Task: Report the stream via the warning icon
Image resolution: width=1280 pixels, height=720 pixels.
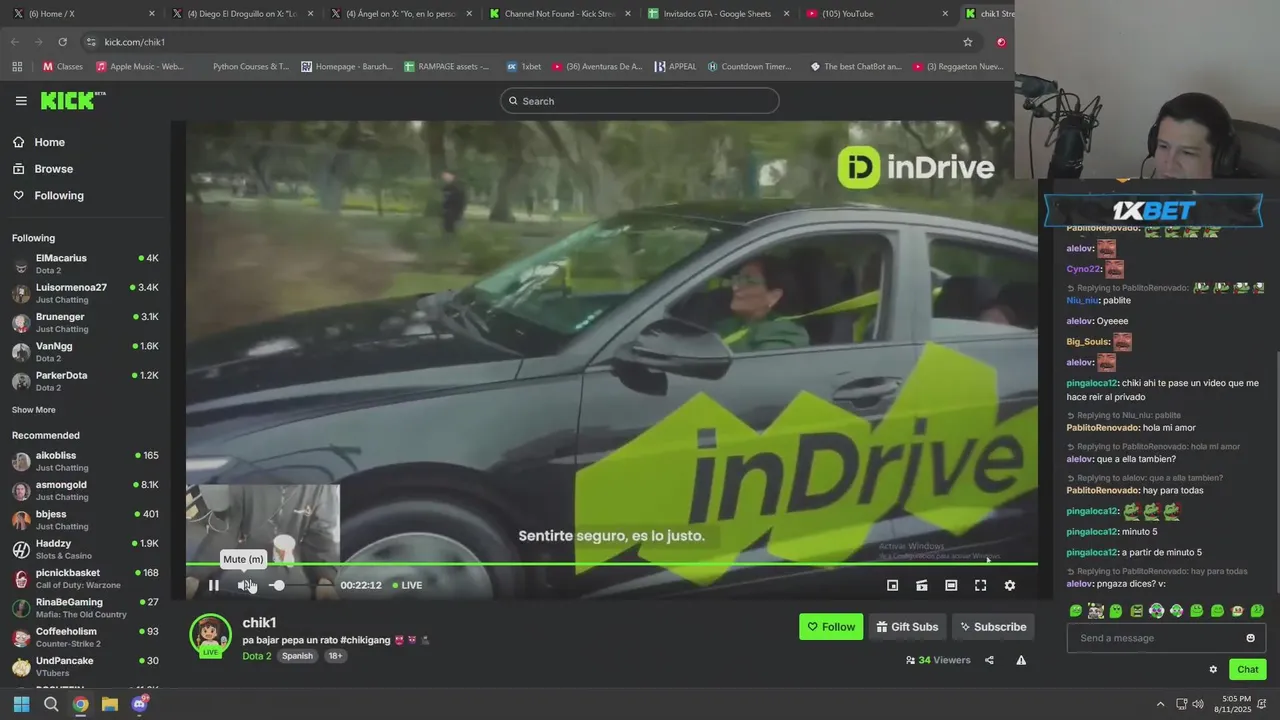Action: click(1021, 660)
